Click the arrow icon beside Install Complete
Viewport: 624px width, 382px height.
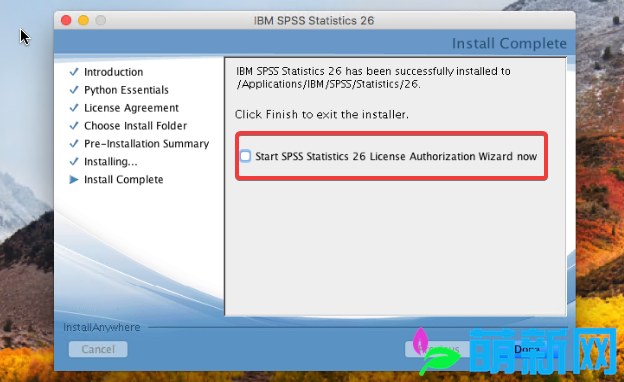tap(74, 179)
